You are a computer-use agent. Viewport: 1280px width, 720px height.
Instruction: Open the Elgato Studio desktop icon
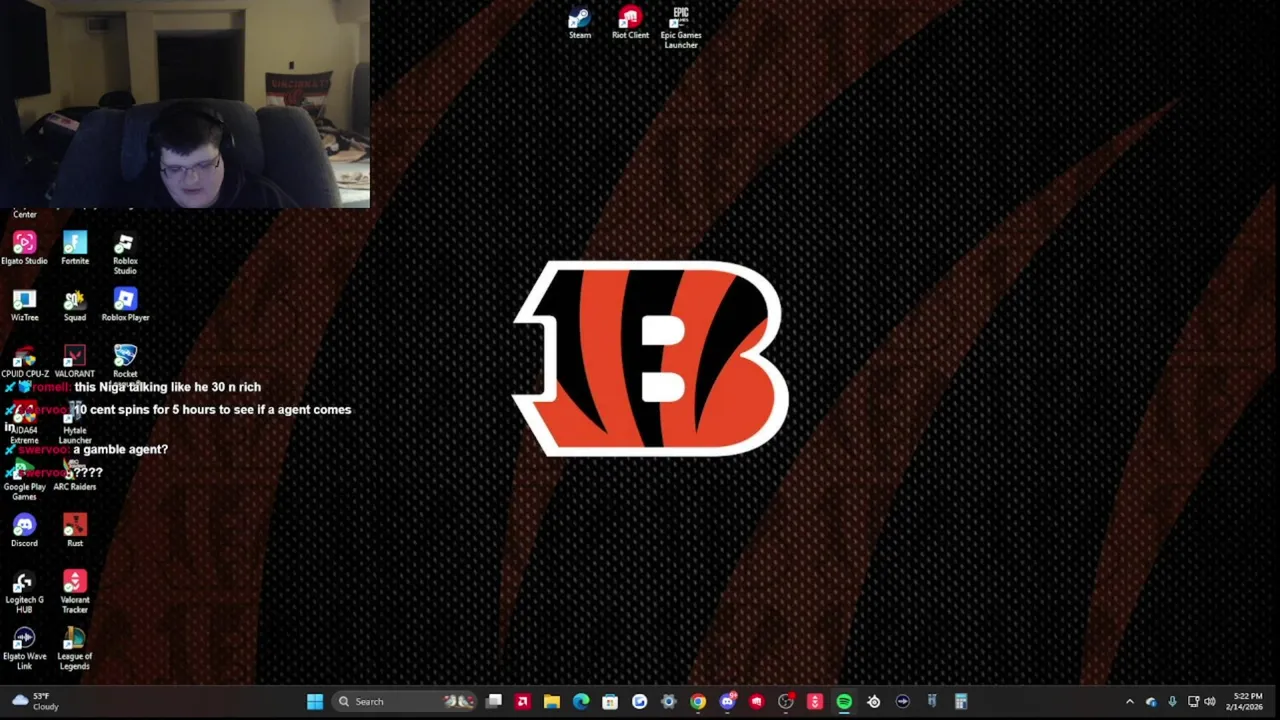pos(24,249)
